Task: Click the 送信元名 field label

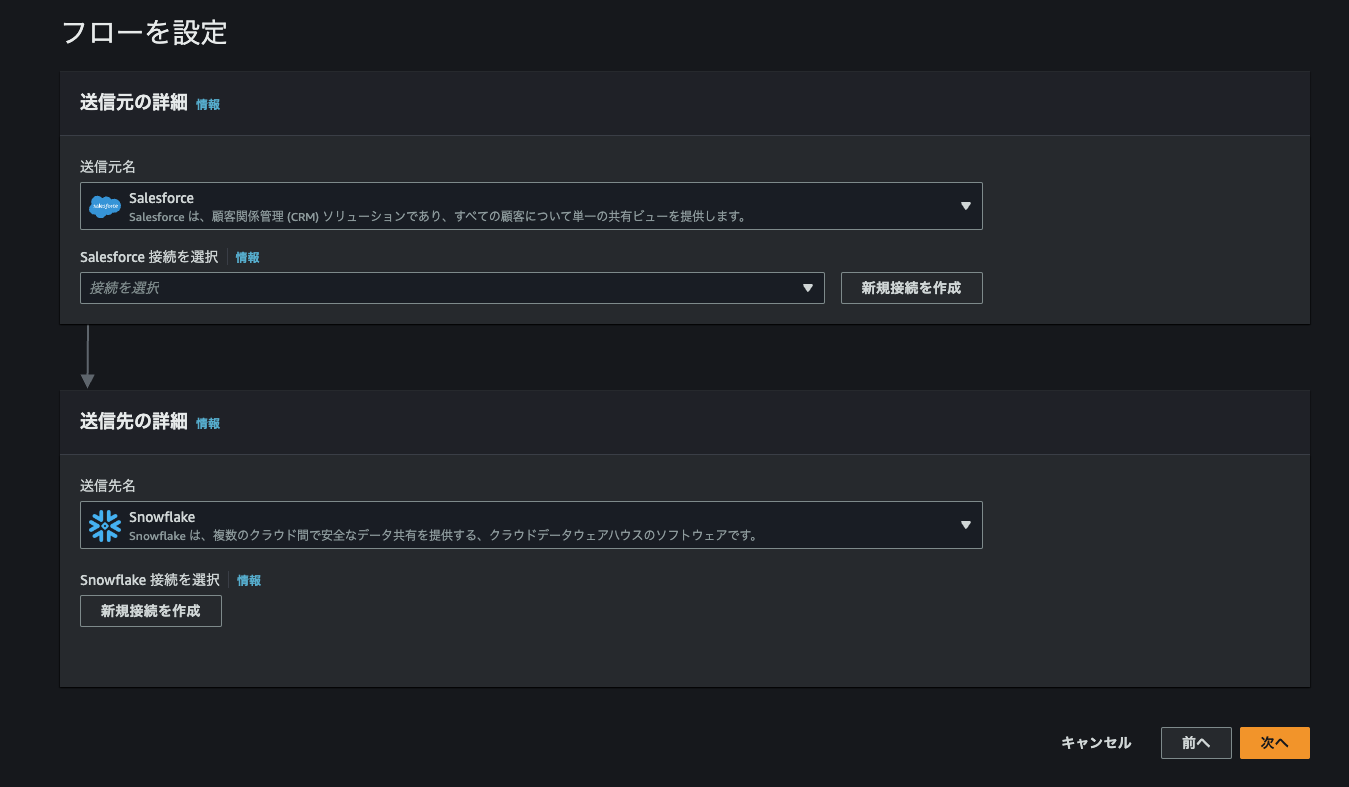Action: point(108,166)
